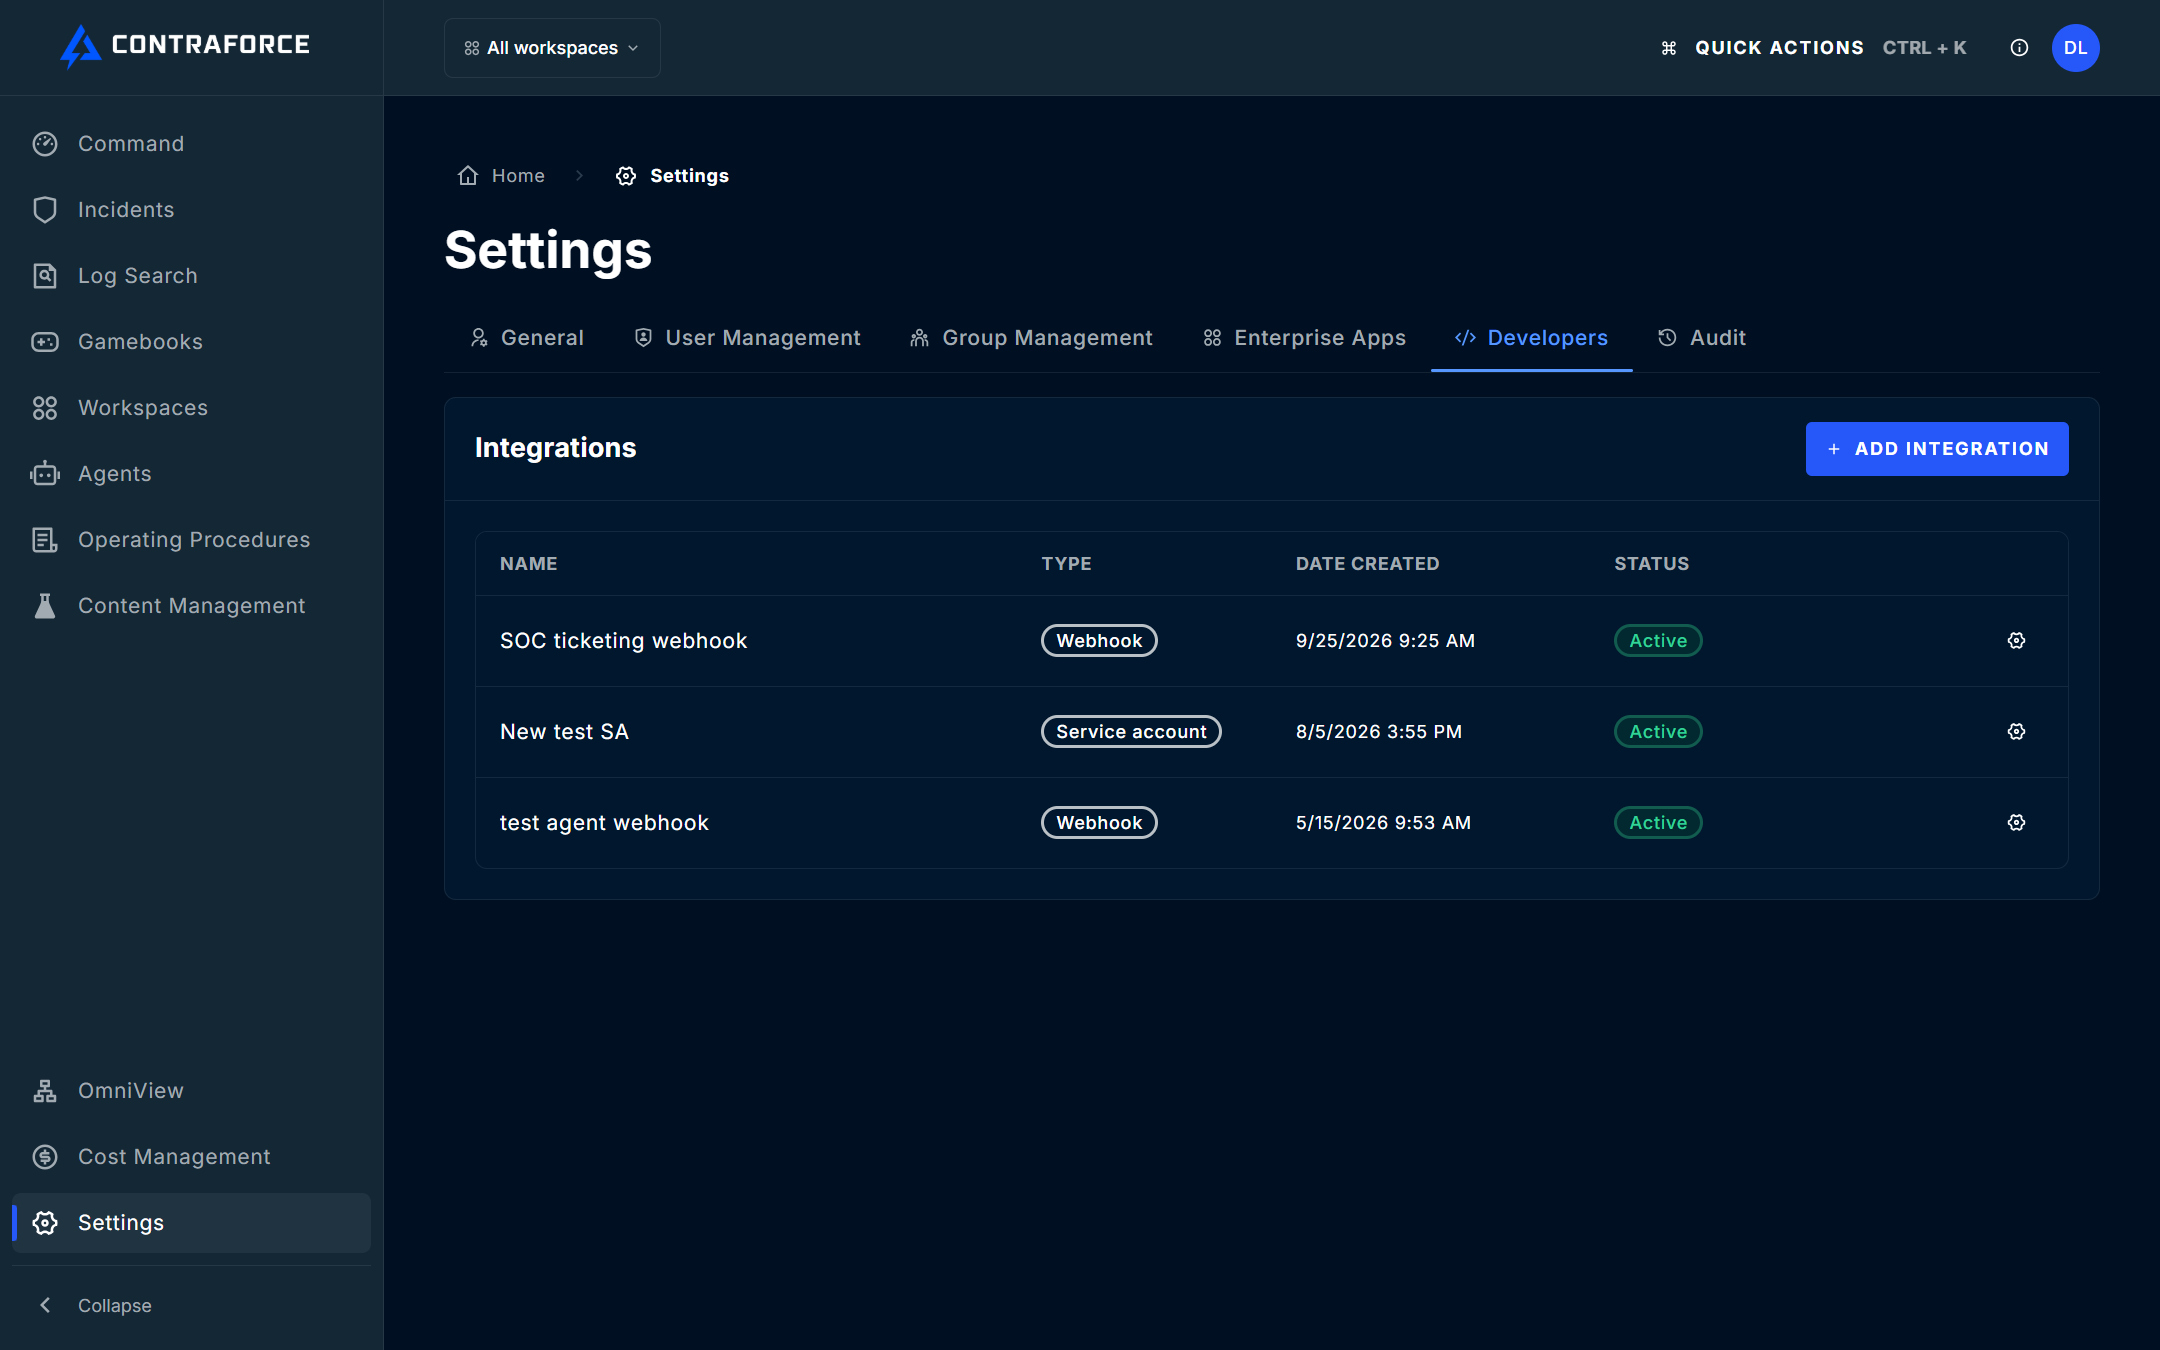The height and width of the screenshot is (1350, 2160).
Task: Open settings gear for New test SA
Action: [2016, 732]
